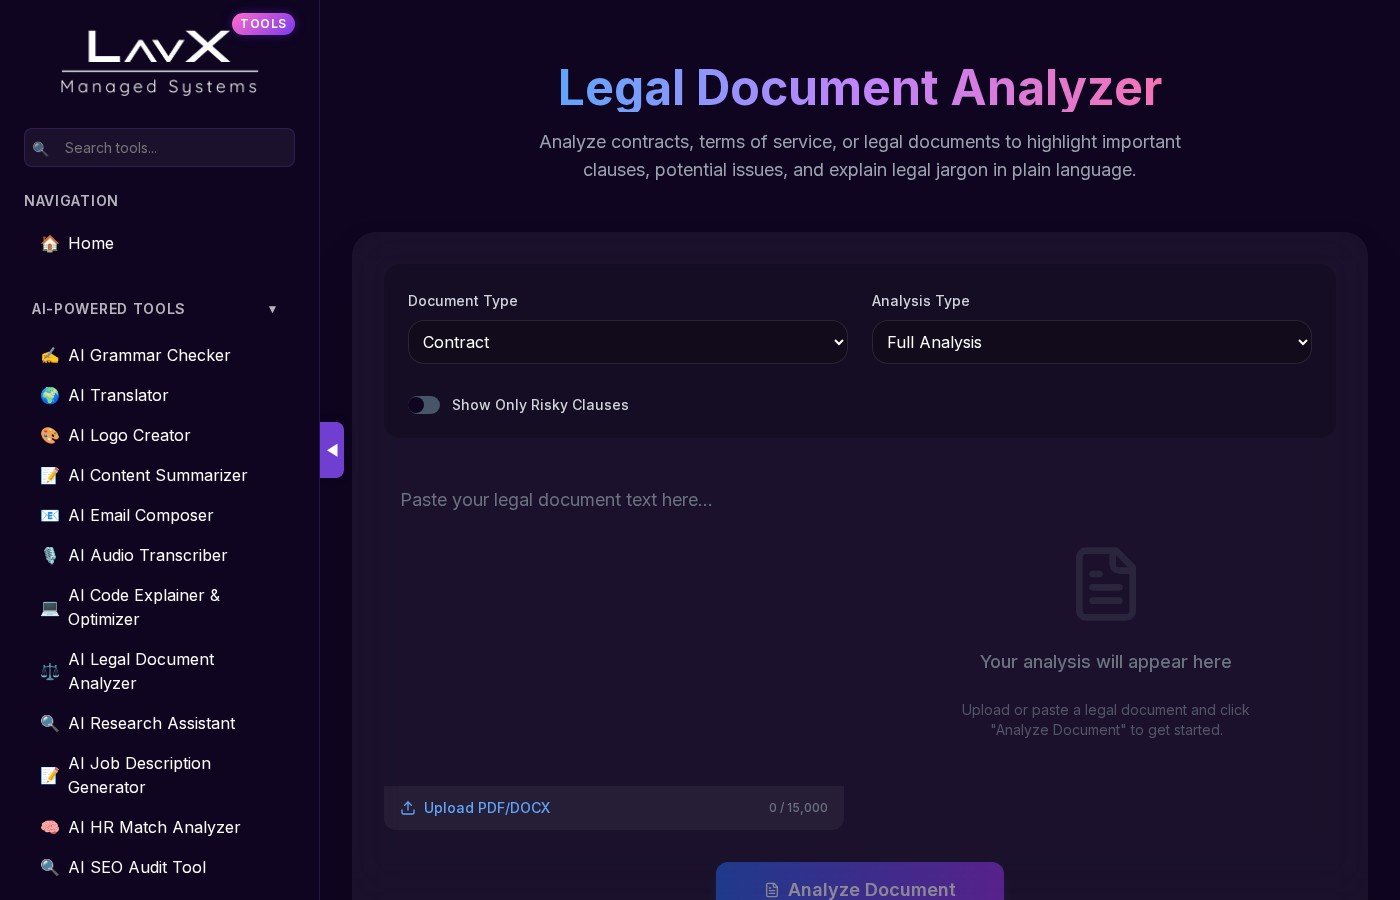Select the AI Grammar Checker pencil icon
This screenshot has width=1400, height=900.
(50, 355)
